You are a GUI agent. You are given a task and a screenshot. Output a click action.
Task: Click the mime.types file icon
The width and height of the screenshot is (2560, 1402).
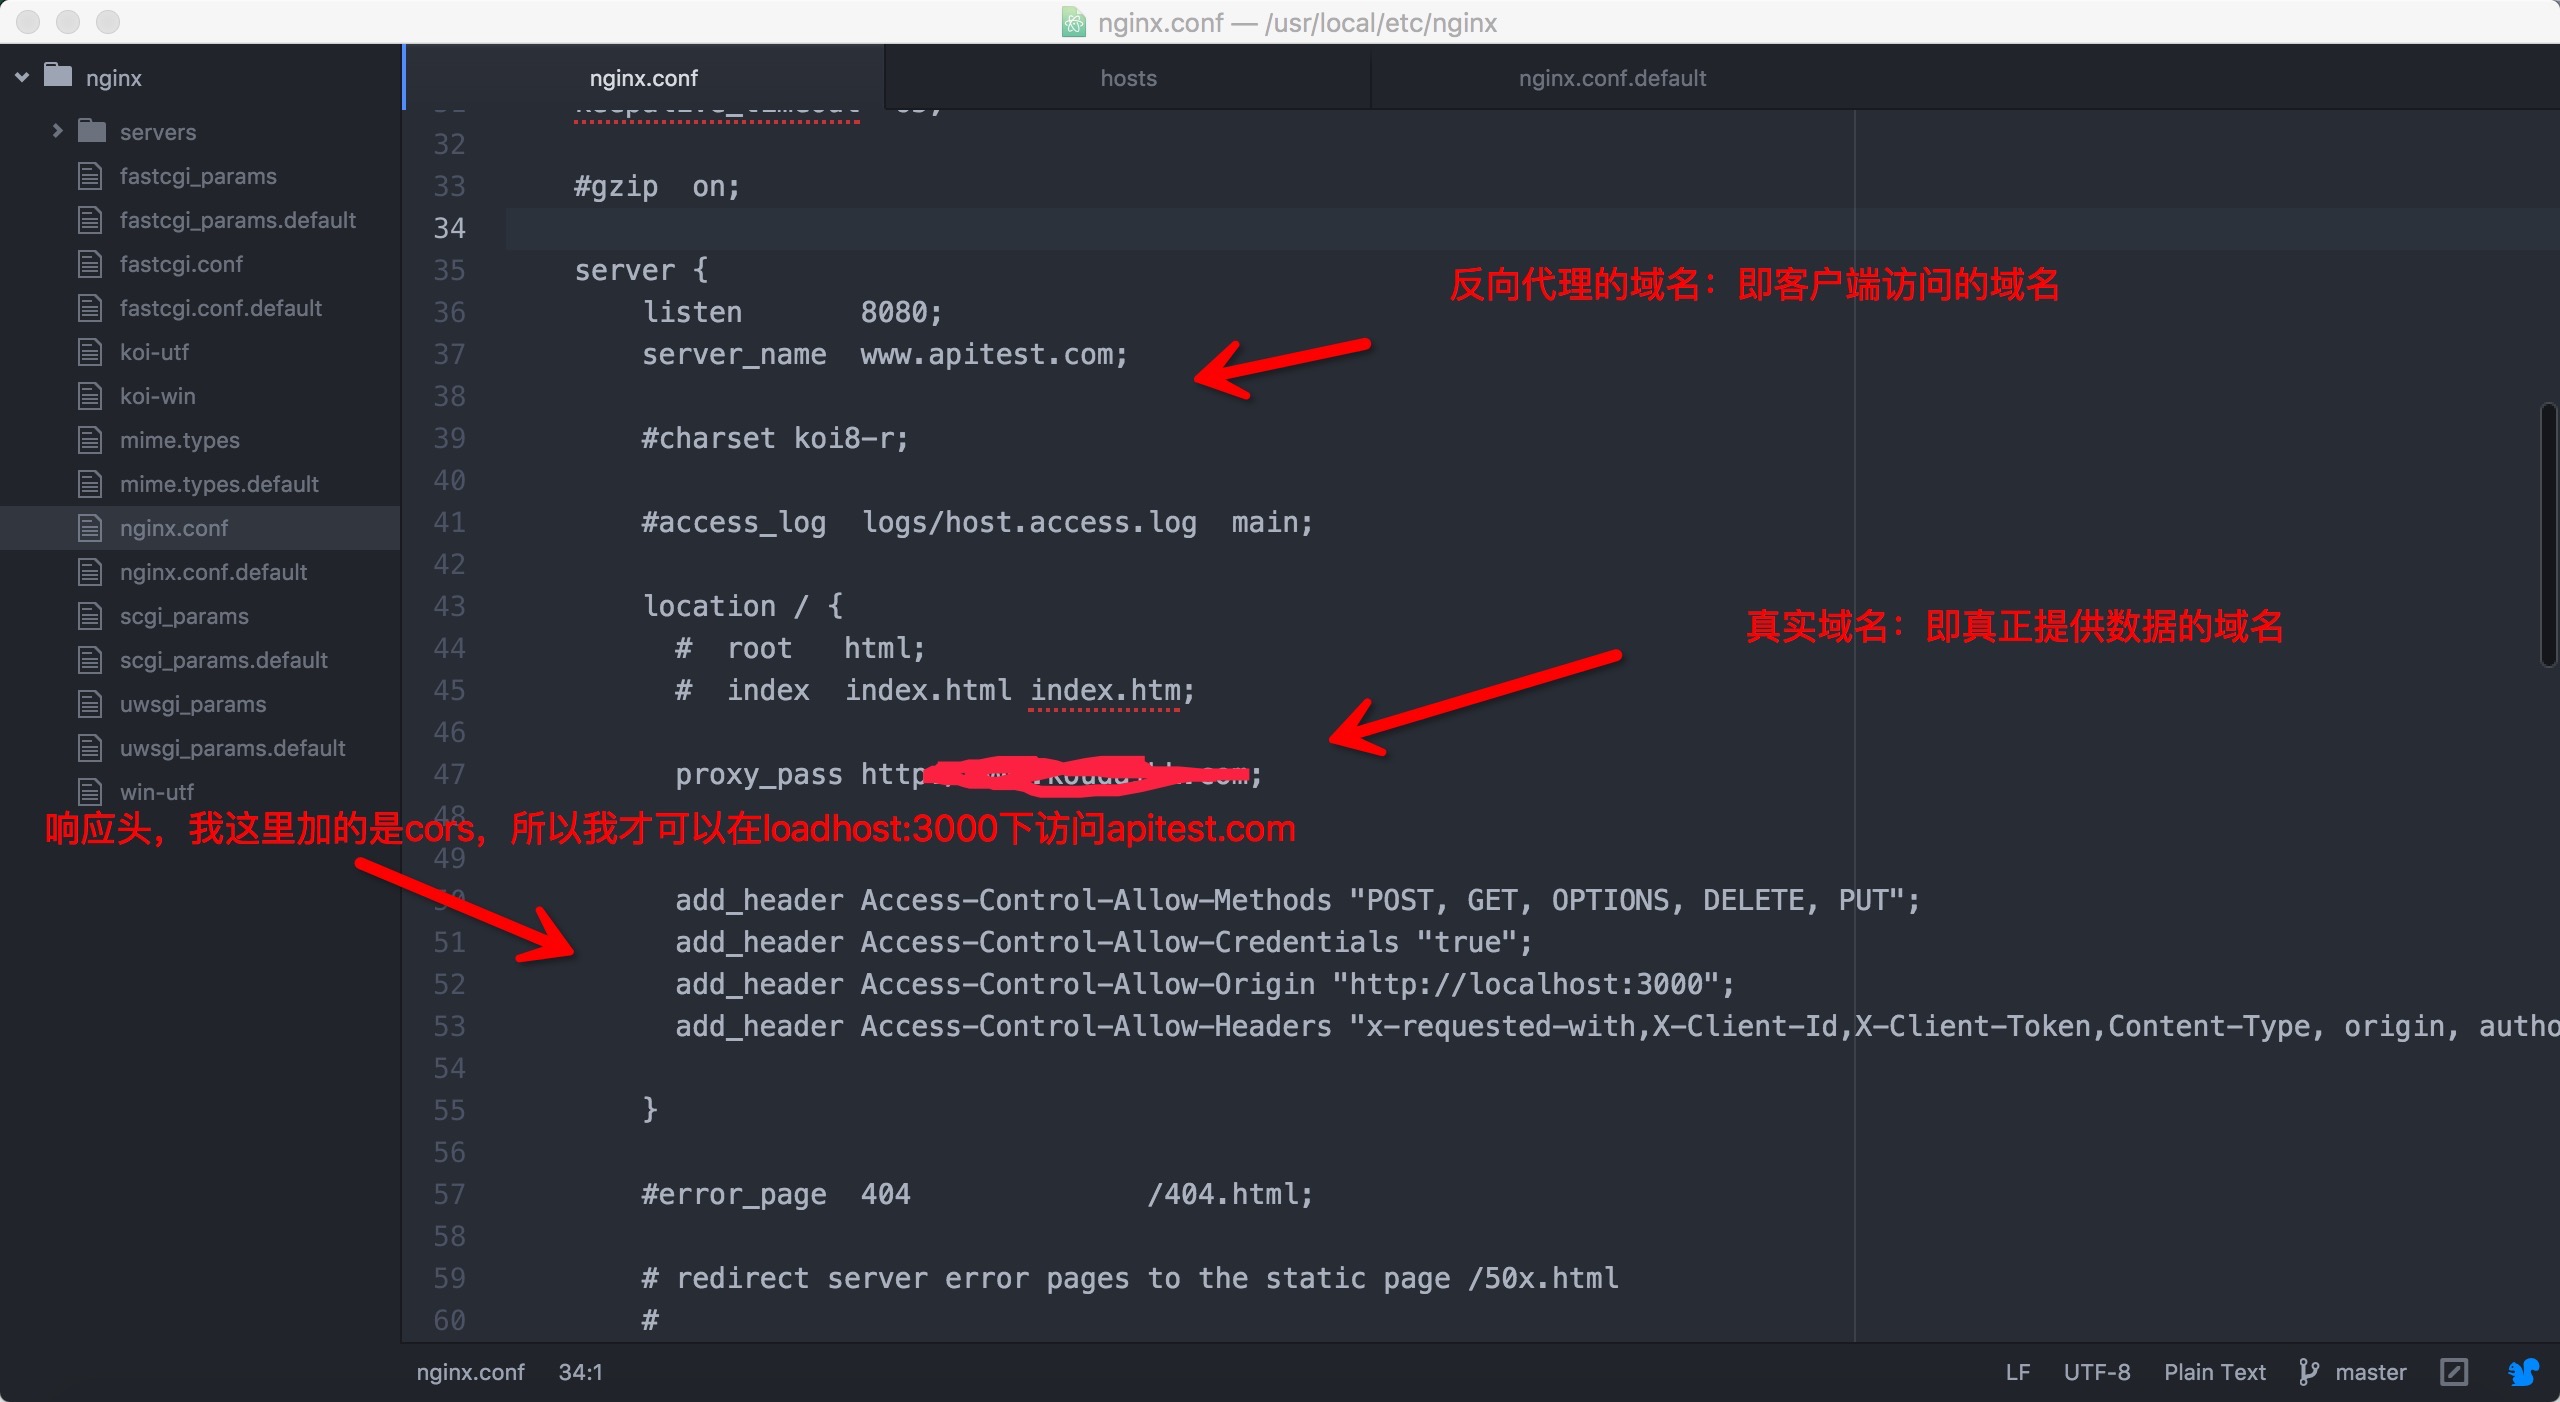point(90,440)
